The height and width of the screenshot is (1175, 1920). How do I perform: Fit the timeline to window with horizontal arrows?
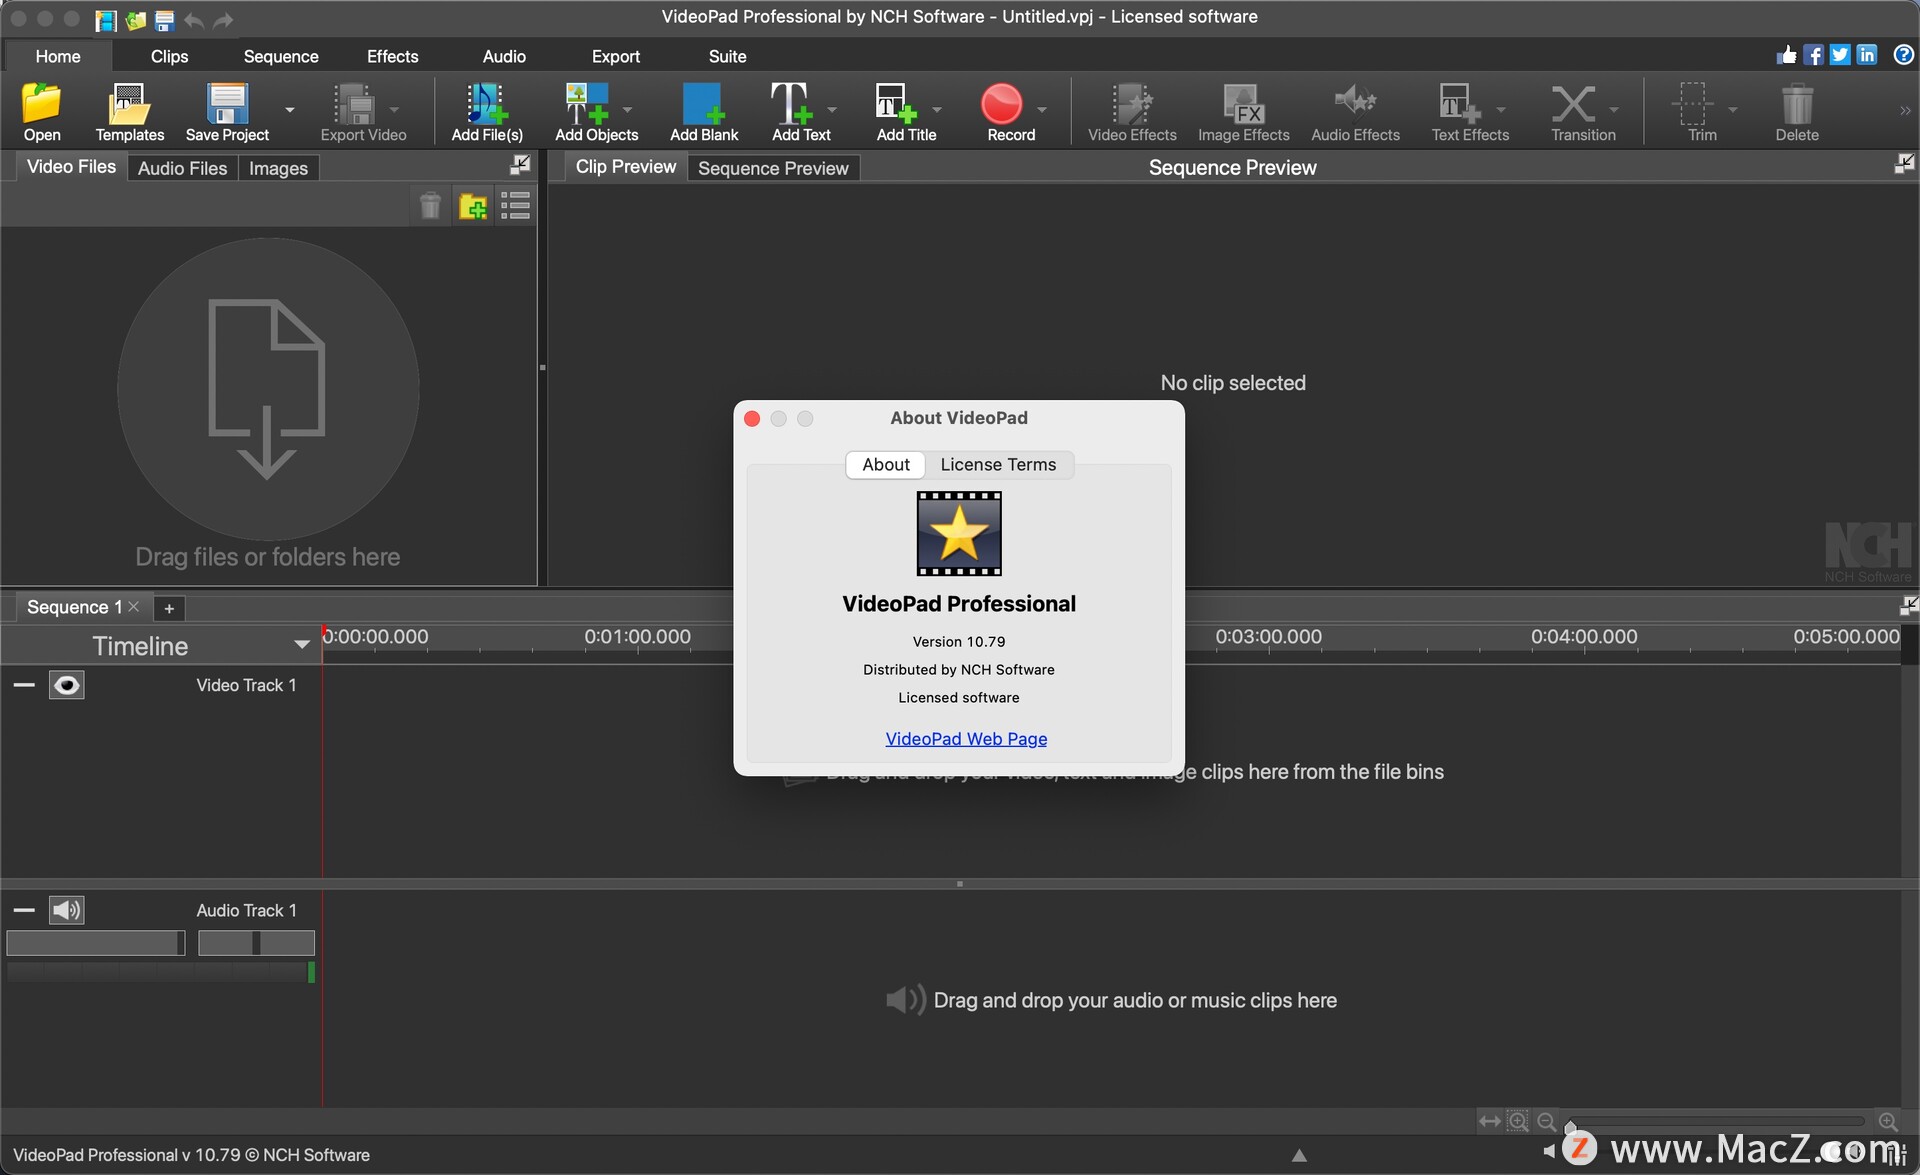1490,1121
